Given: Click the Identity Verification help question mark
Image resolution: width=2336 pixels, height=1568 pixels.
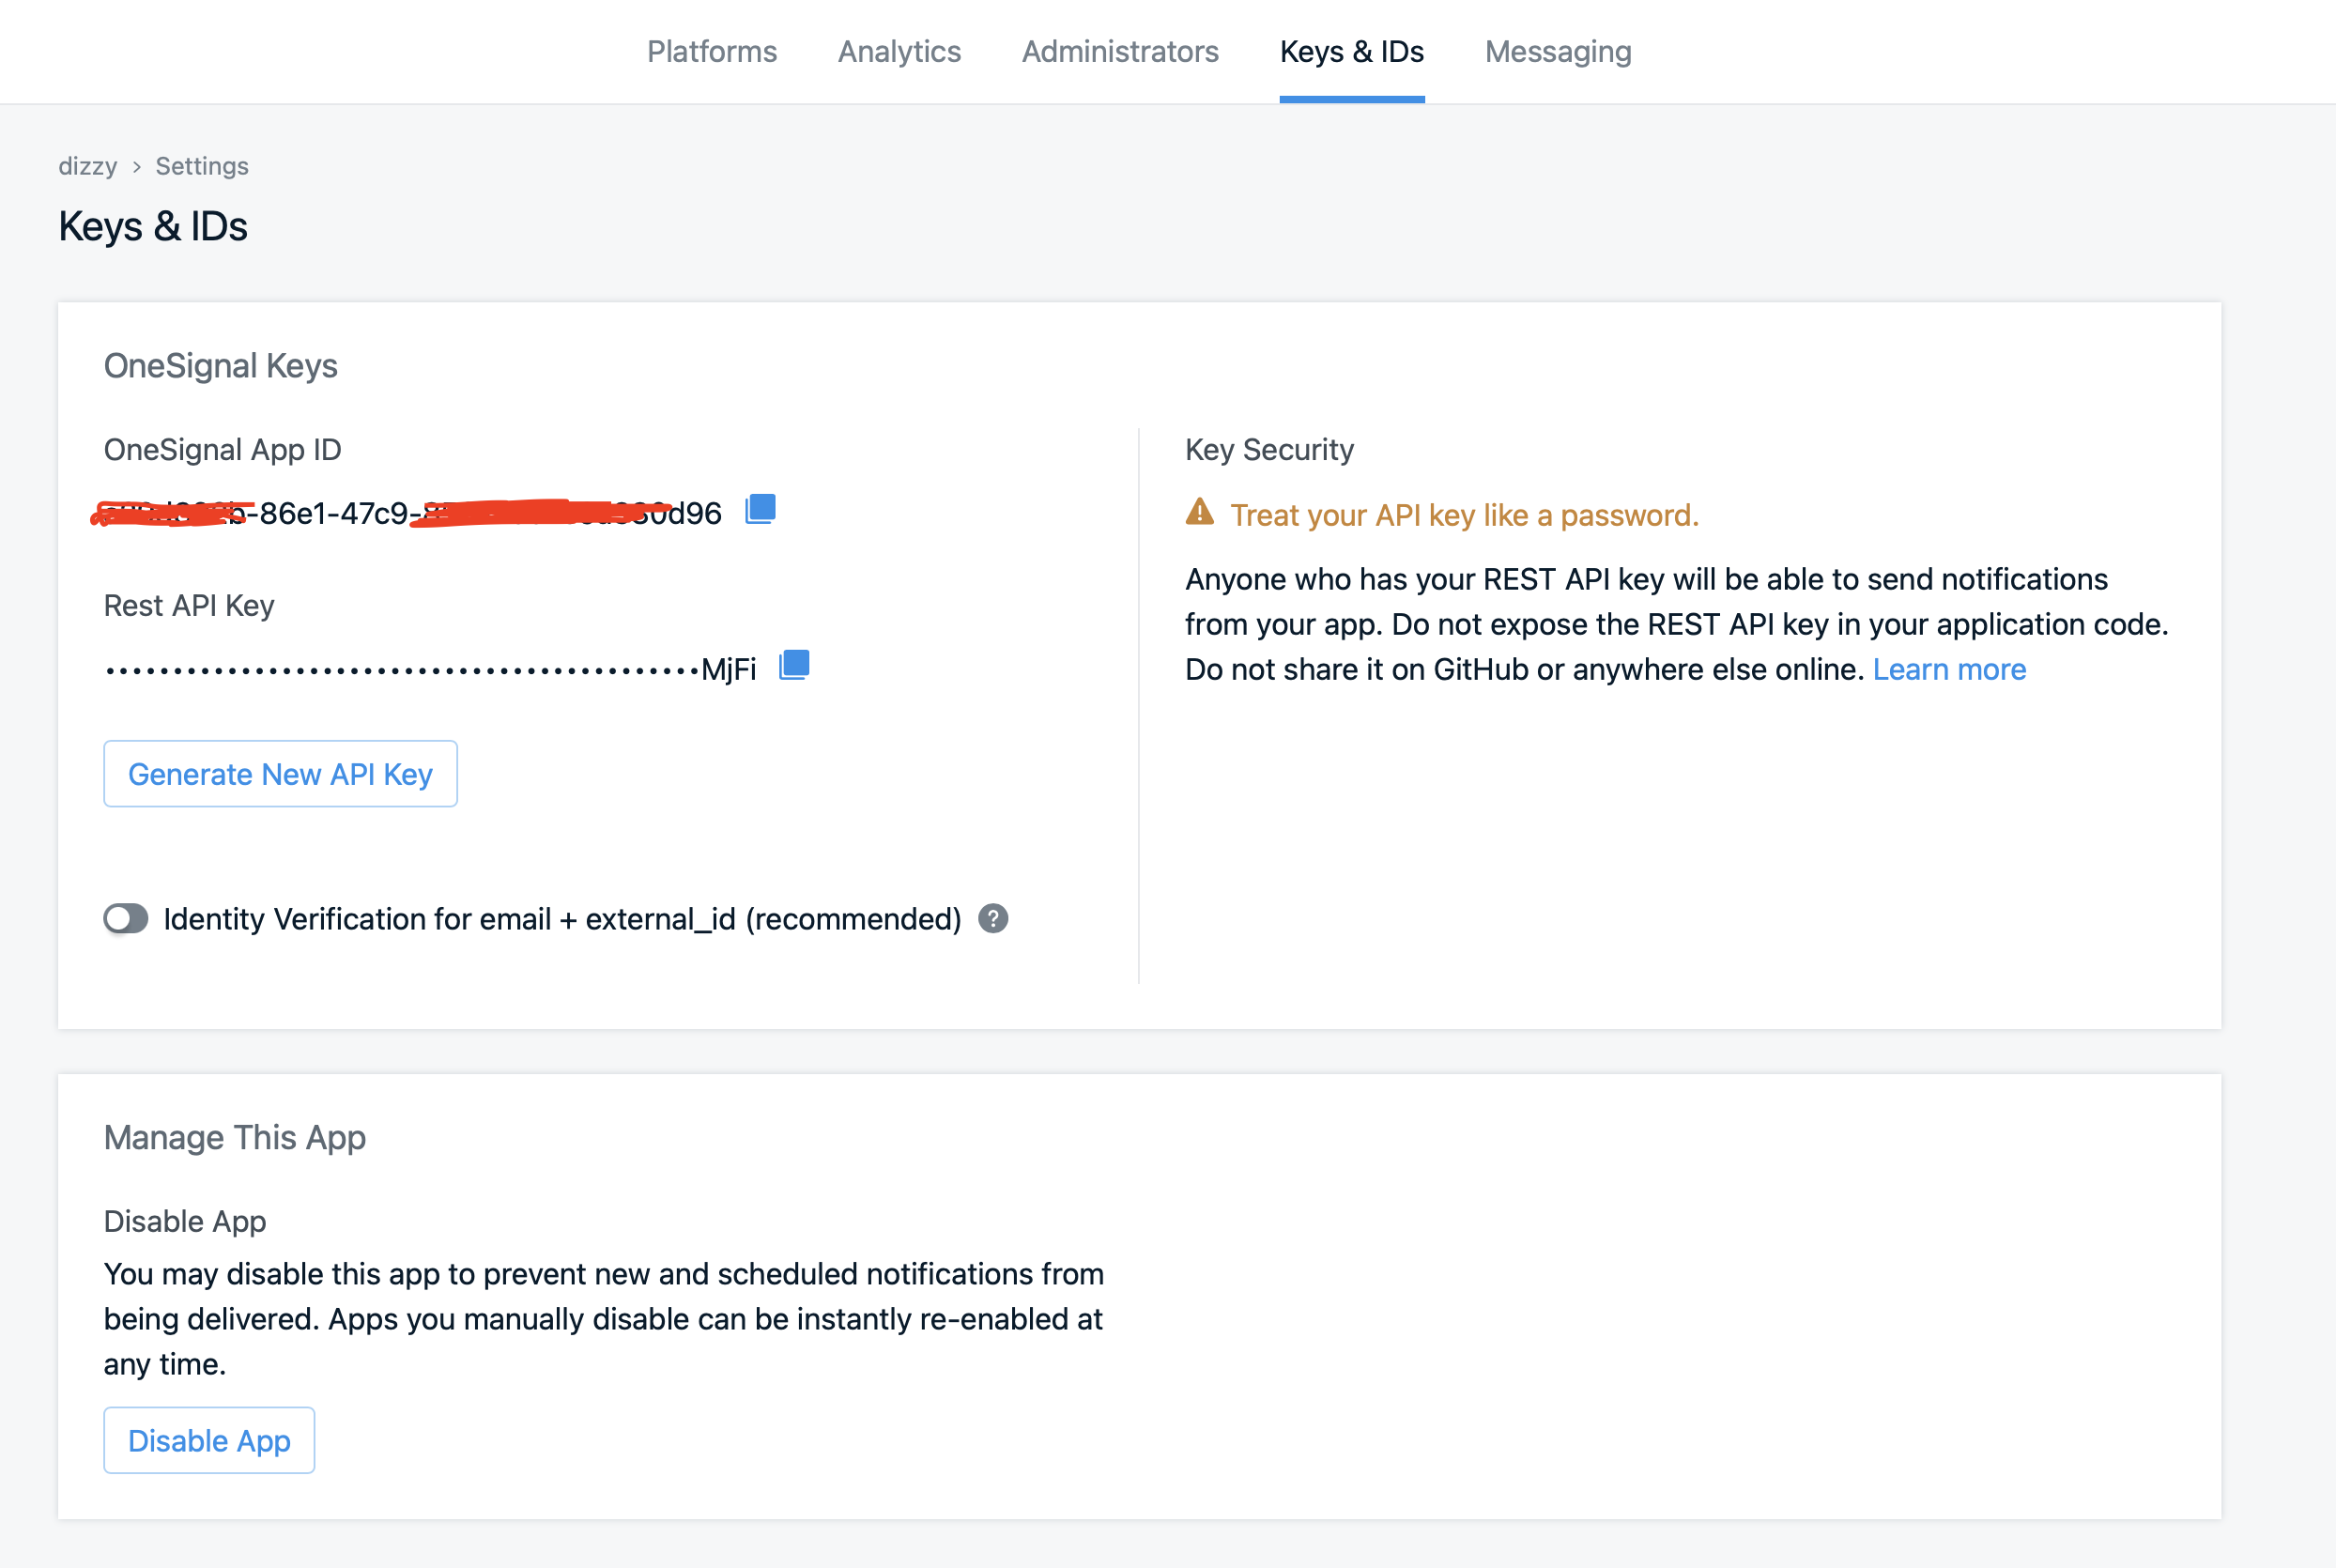Looking at the screenshot, I should (992, 919).
